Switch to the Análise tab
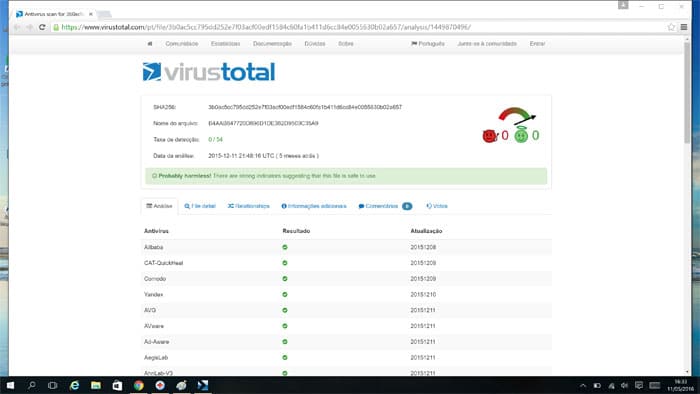Image resolution: width=700 pixels, height=394 pixels. [159, 206]
